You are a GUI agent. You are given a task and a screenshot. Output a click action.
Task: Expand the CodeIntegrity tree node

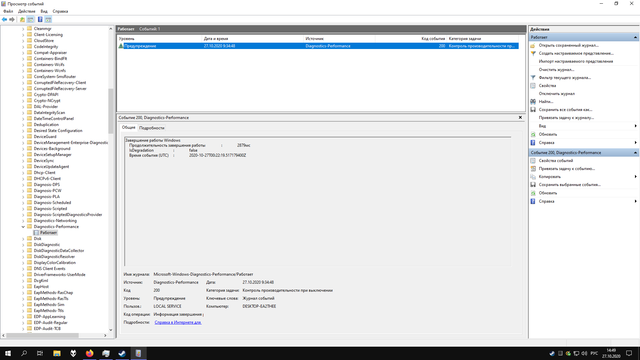click(23, 47)
